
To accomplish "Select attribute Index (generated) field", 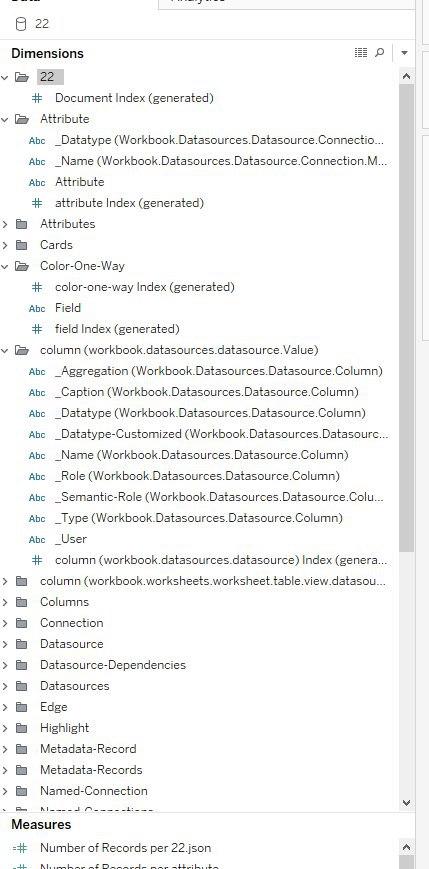I will tap(129, 203).
